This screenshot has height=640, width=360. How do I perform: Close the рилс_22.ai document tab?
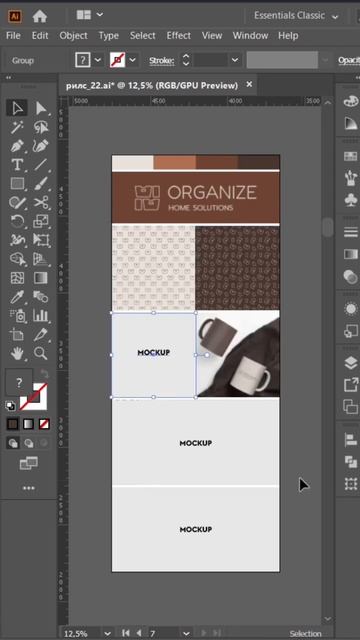249,84
